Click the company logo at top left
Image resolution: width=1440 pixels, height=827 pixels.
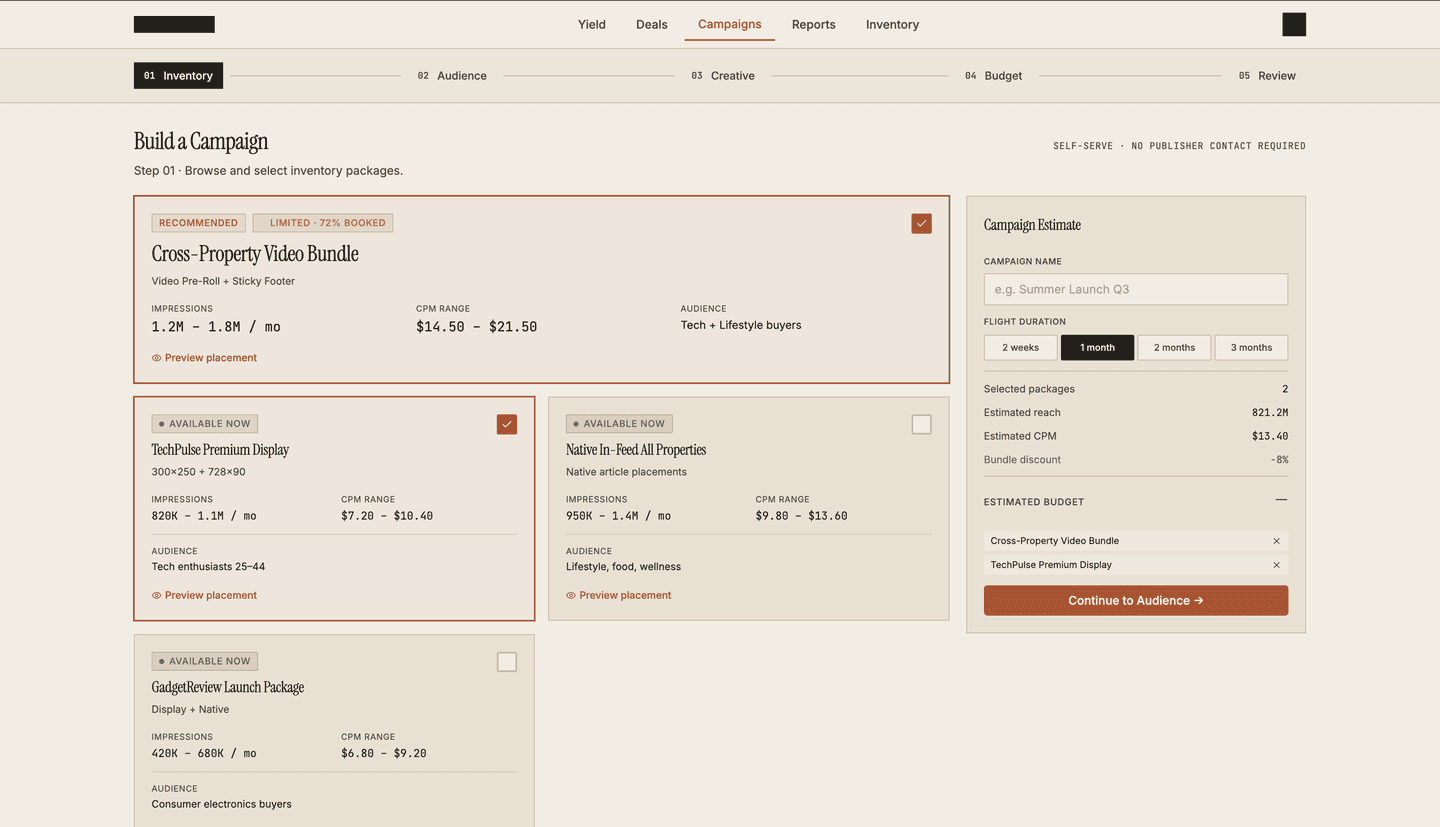[173, 23]
